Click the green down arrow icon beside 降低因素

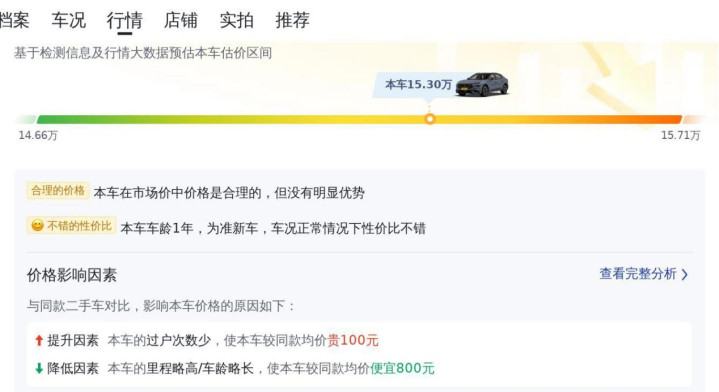coord(39,368)
